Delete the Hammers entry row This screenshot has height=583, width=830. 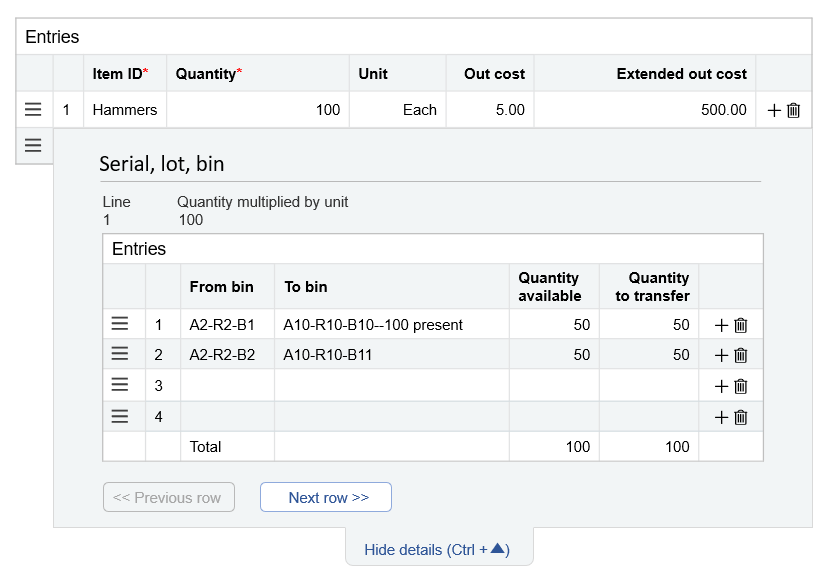(x=794, y=110)
